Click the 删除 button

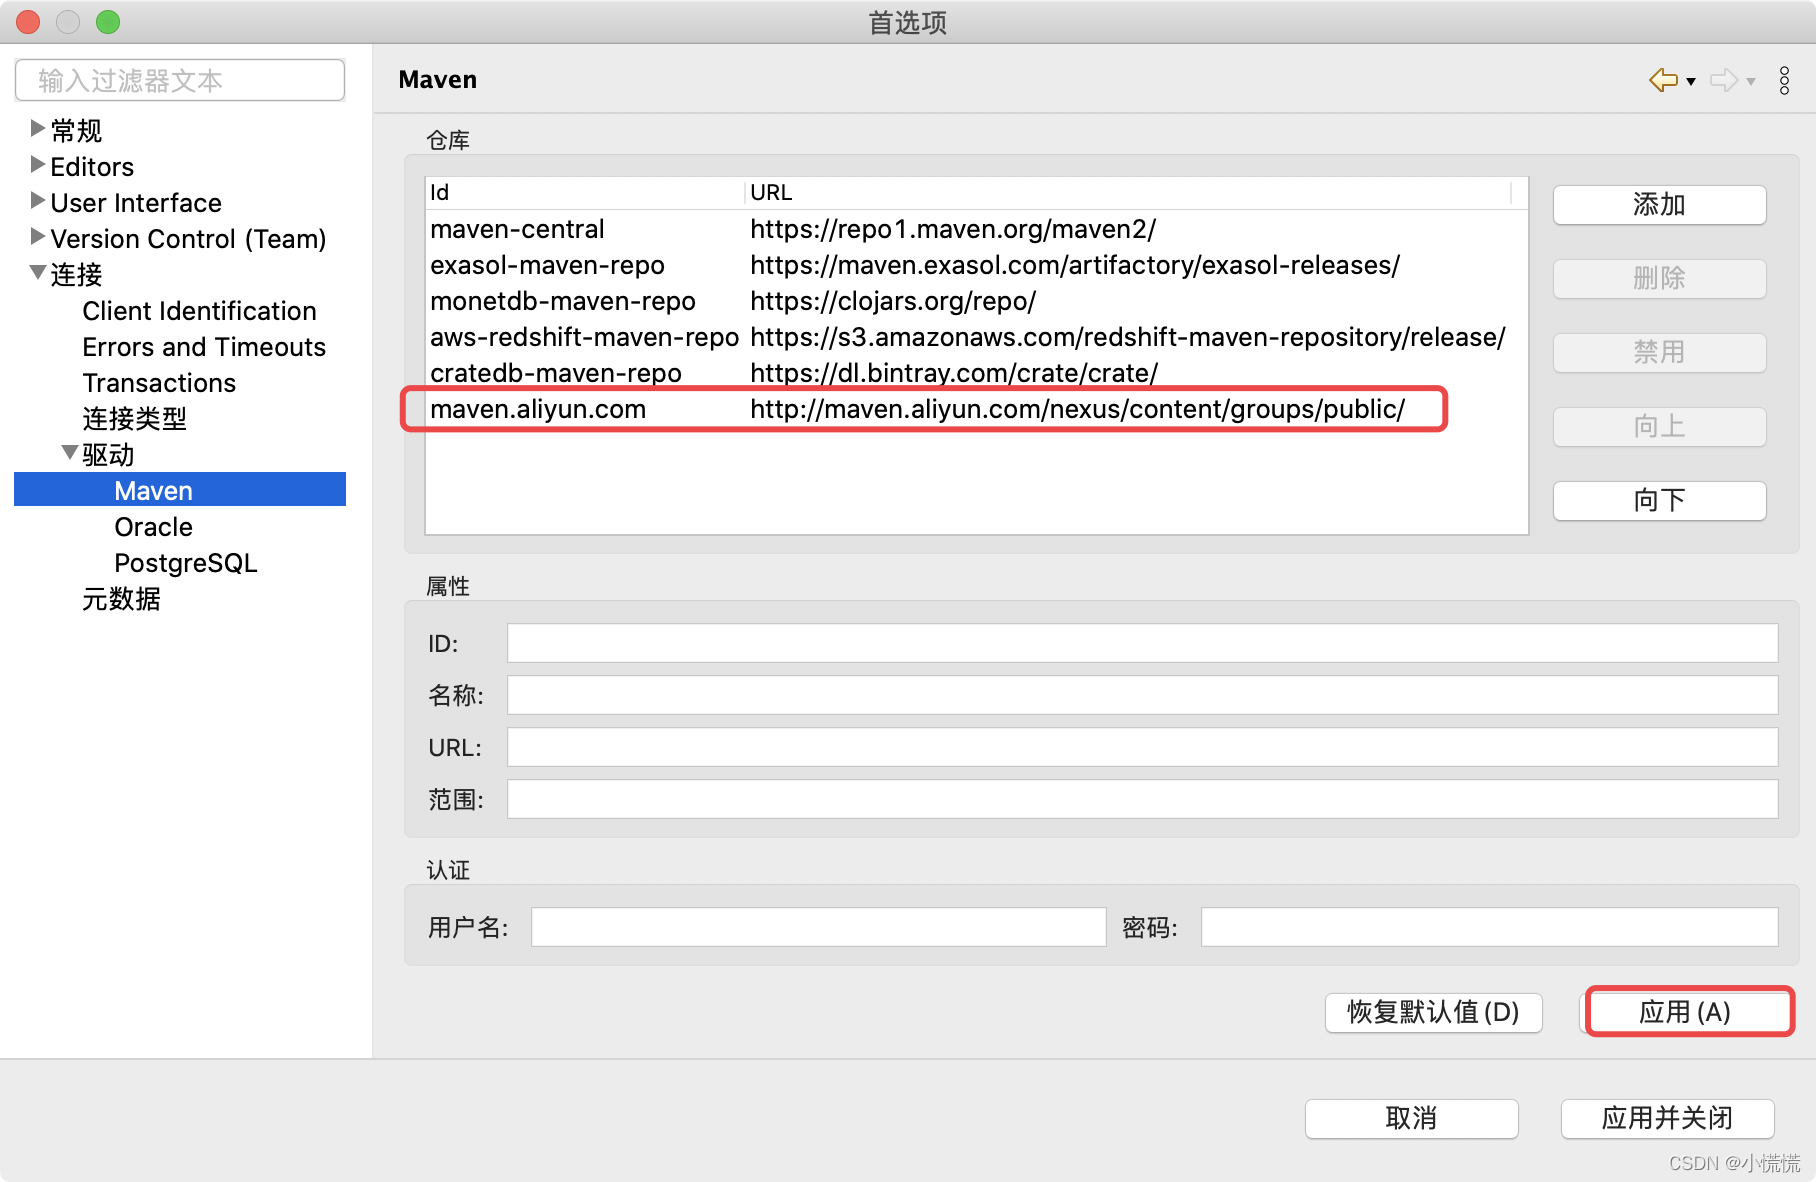click(1659, 278)
